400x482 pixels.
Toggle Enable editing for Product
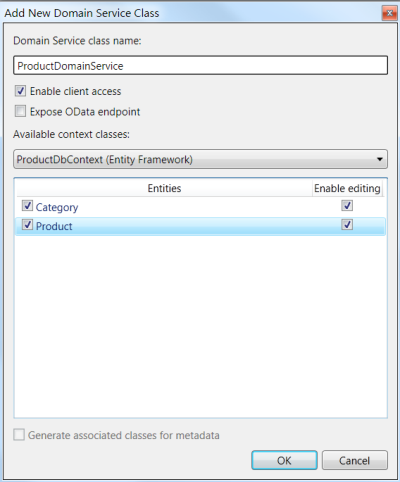[347, 225]
